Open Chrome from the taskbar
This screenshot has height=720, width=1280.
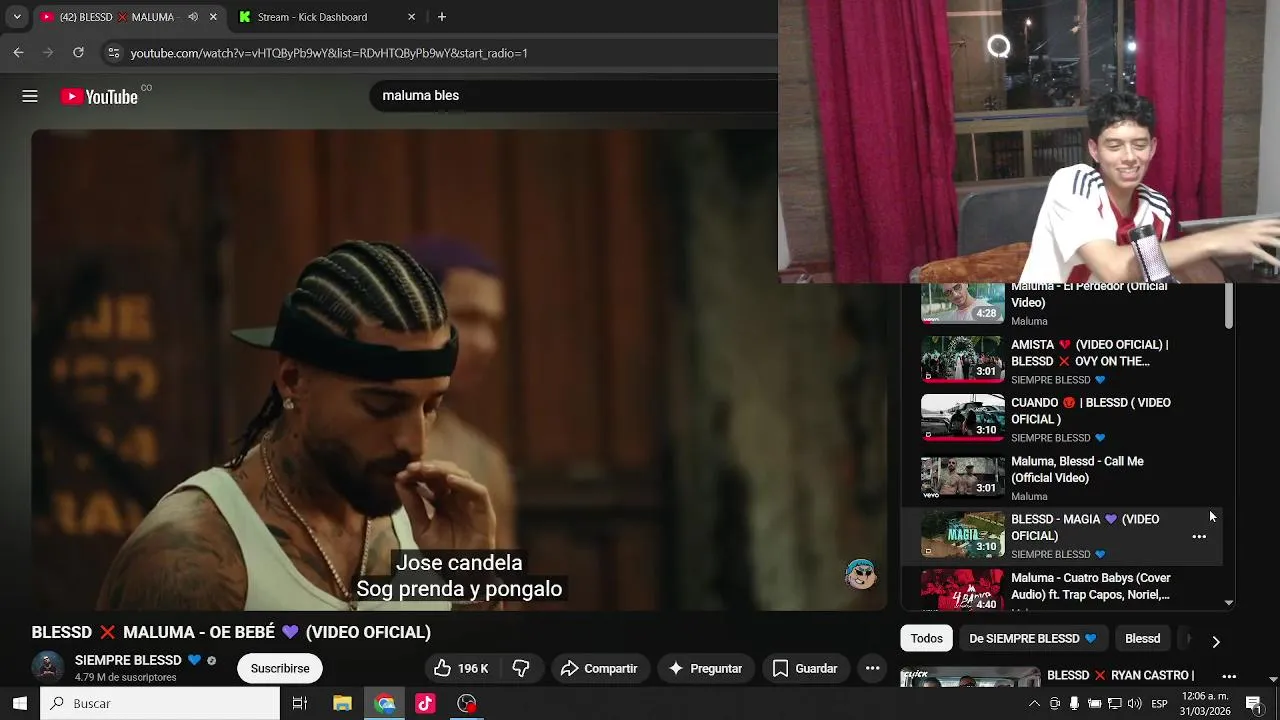pos(385,704)
